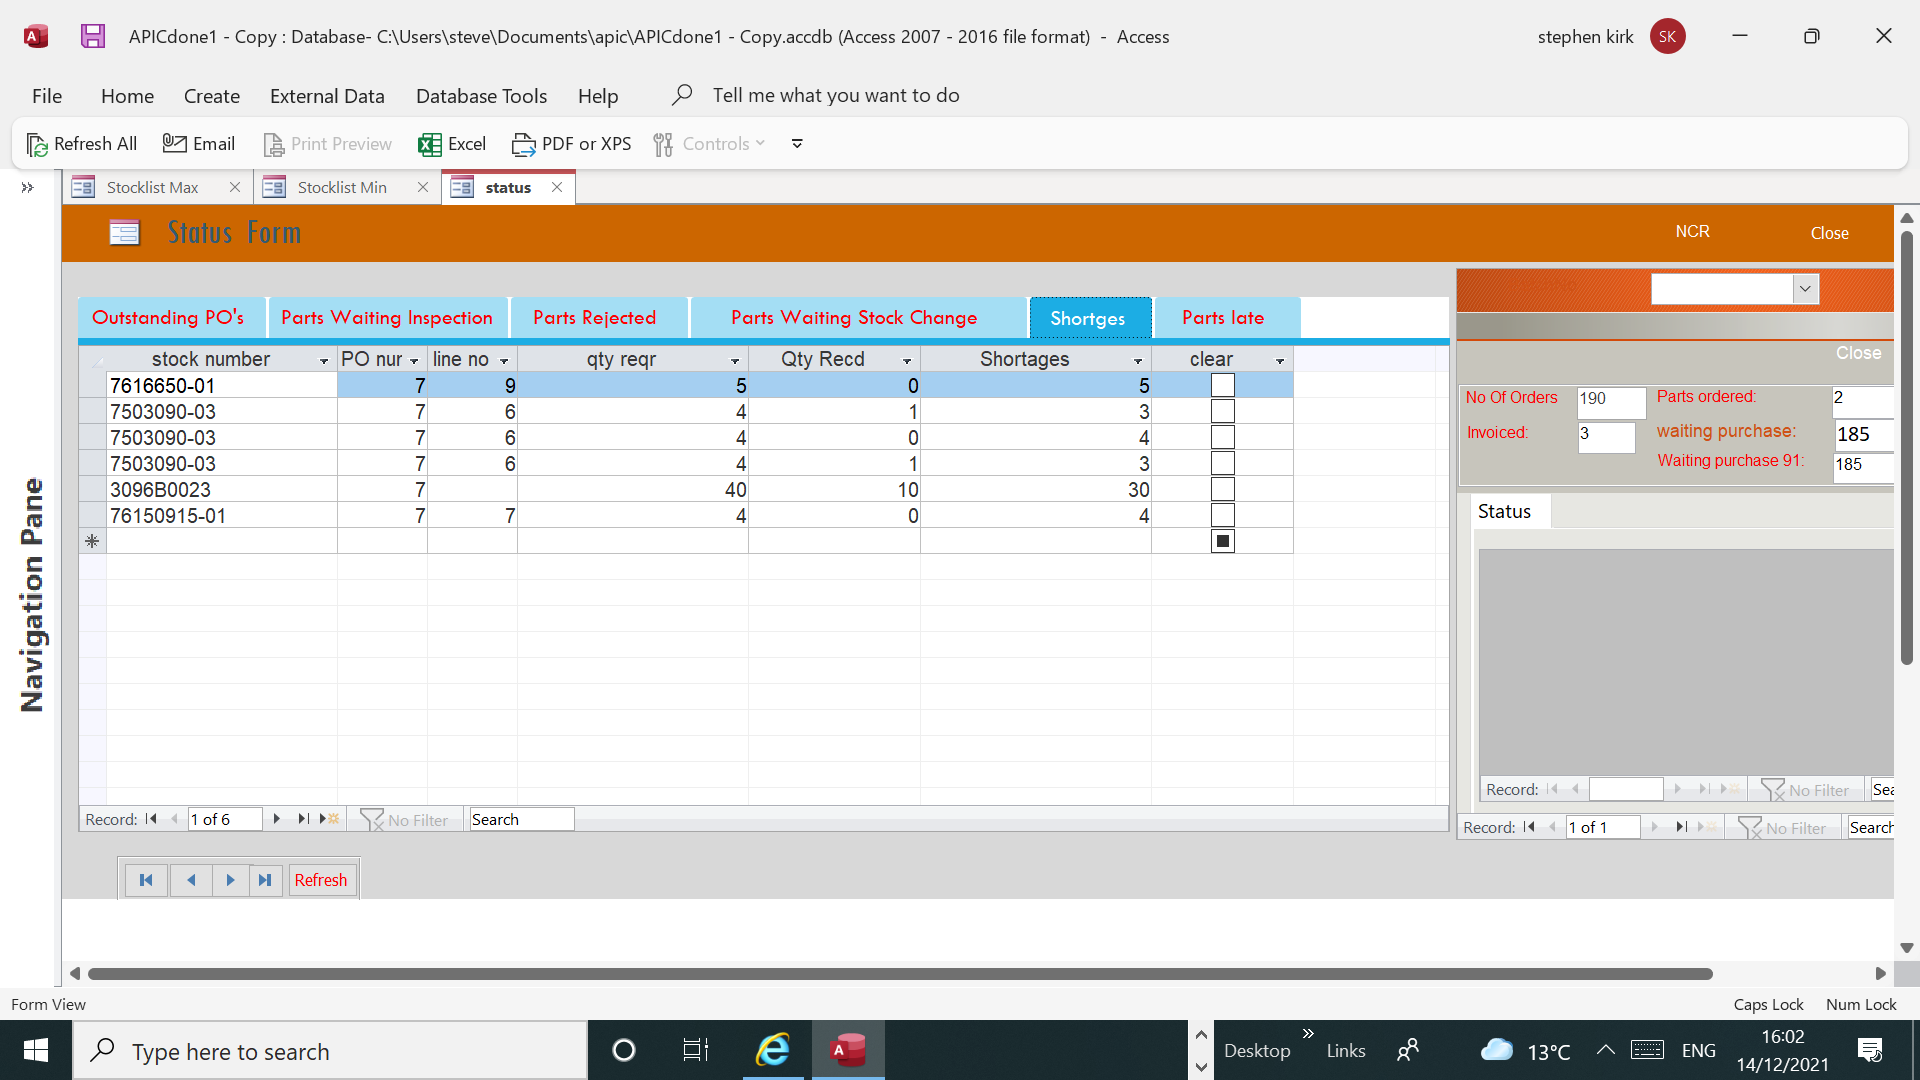Export as PDF or XPS
Screen dimensions: 1920x1080
[572, 144]
